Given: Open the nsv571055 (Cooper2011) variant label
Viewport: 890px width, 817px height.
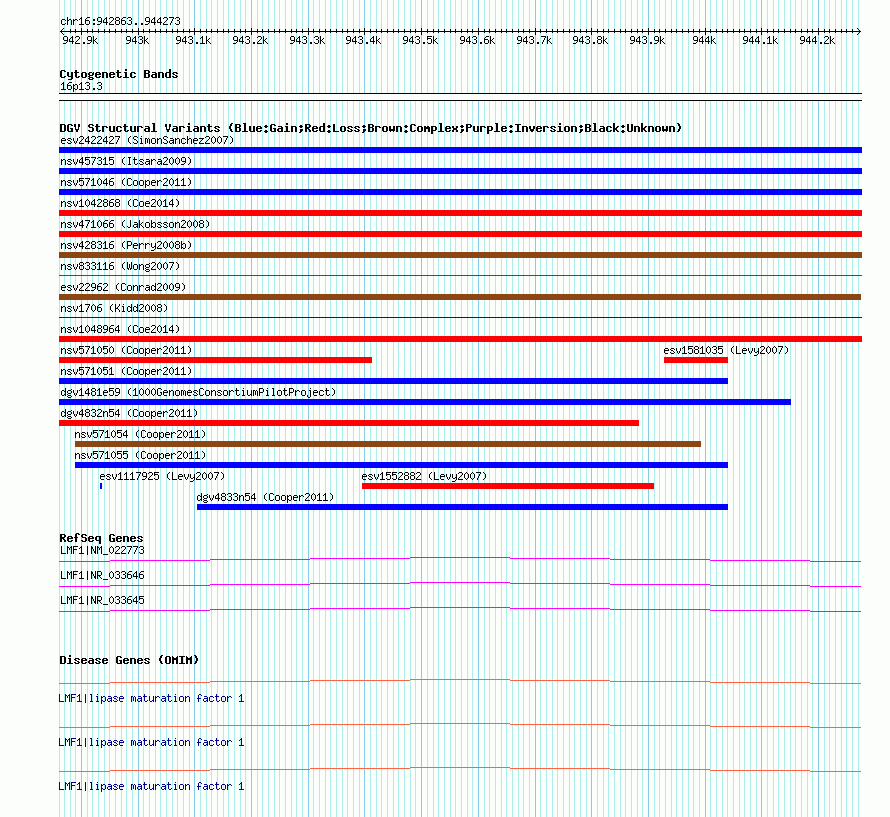Looking at the screenshot, I should tap(140, 455).
